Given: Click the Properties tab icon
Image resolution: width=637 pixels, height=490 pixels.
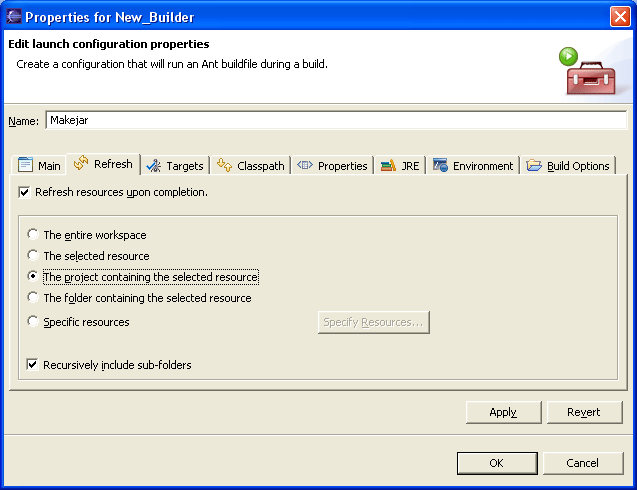Looking at the screenshot, I should coord(305,165).
